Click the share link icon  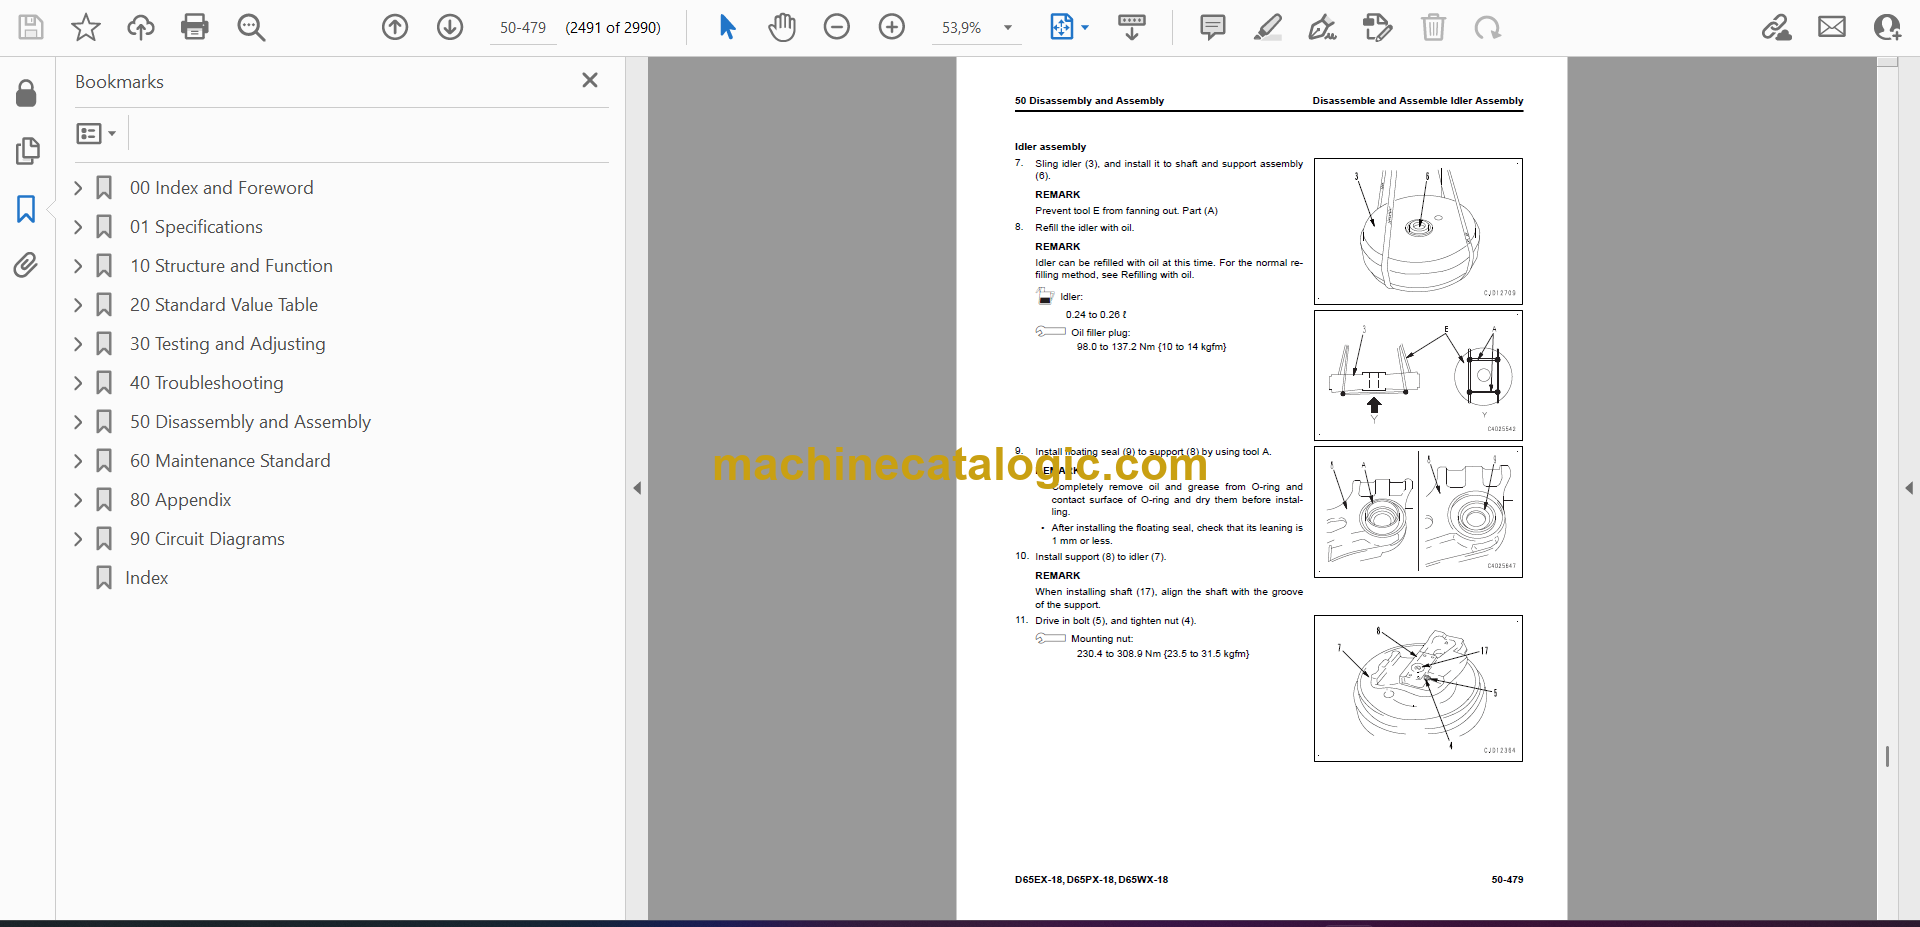tap(1777, 27)
